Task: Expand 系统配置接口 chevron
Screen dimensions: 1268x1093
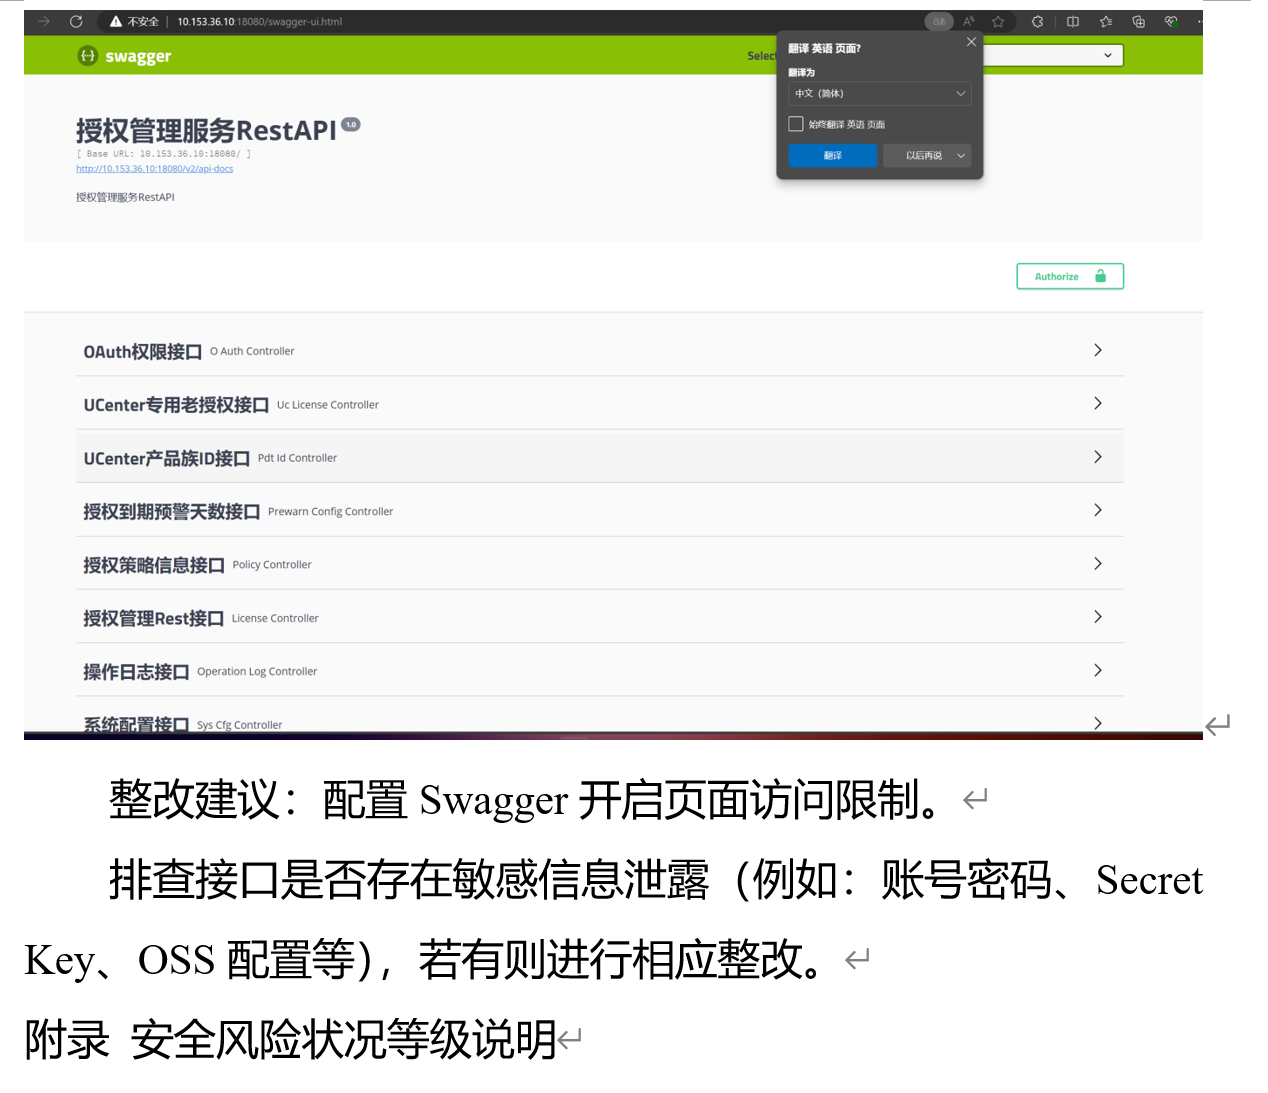Action: 1098,723
